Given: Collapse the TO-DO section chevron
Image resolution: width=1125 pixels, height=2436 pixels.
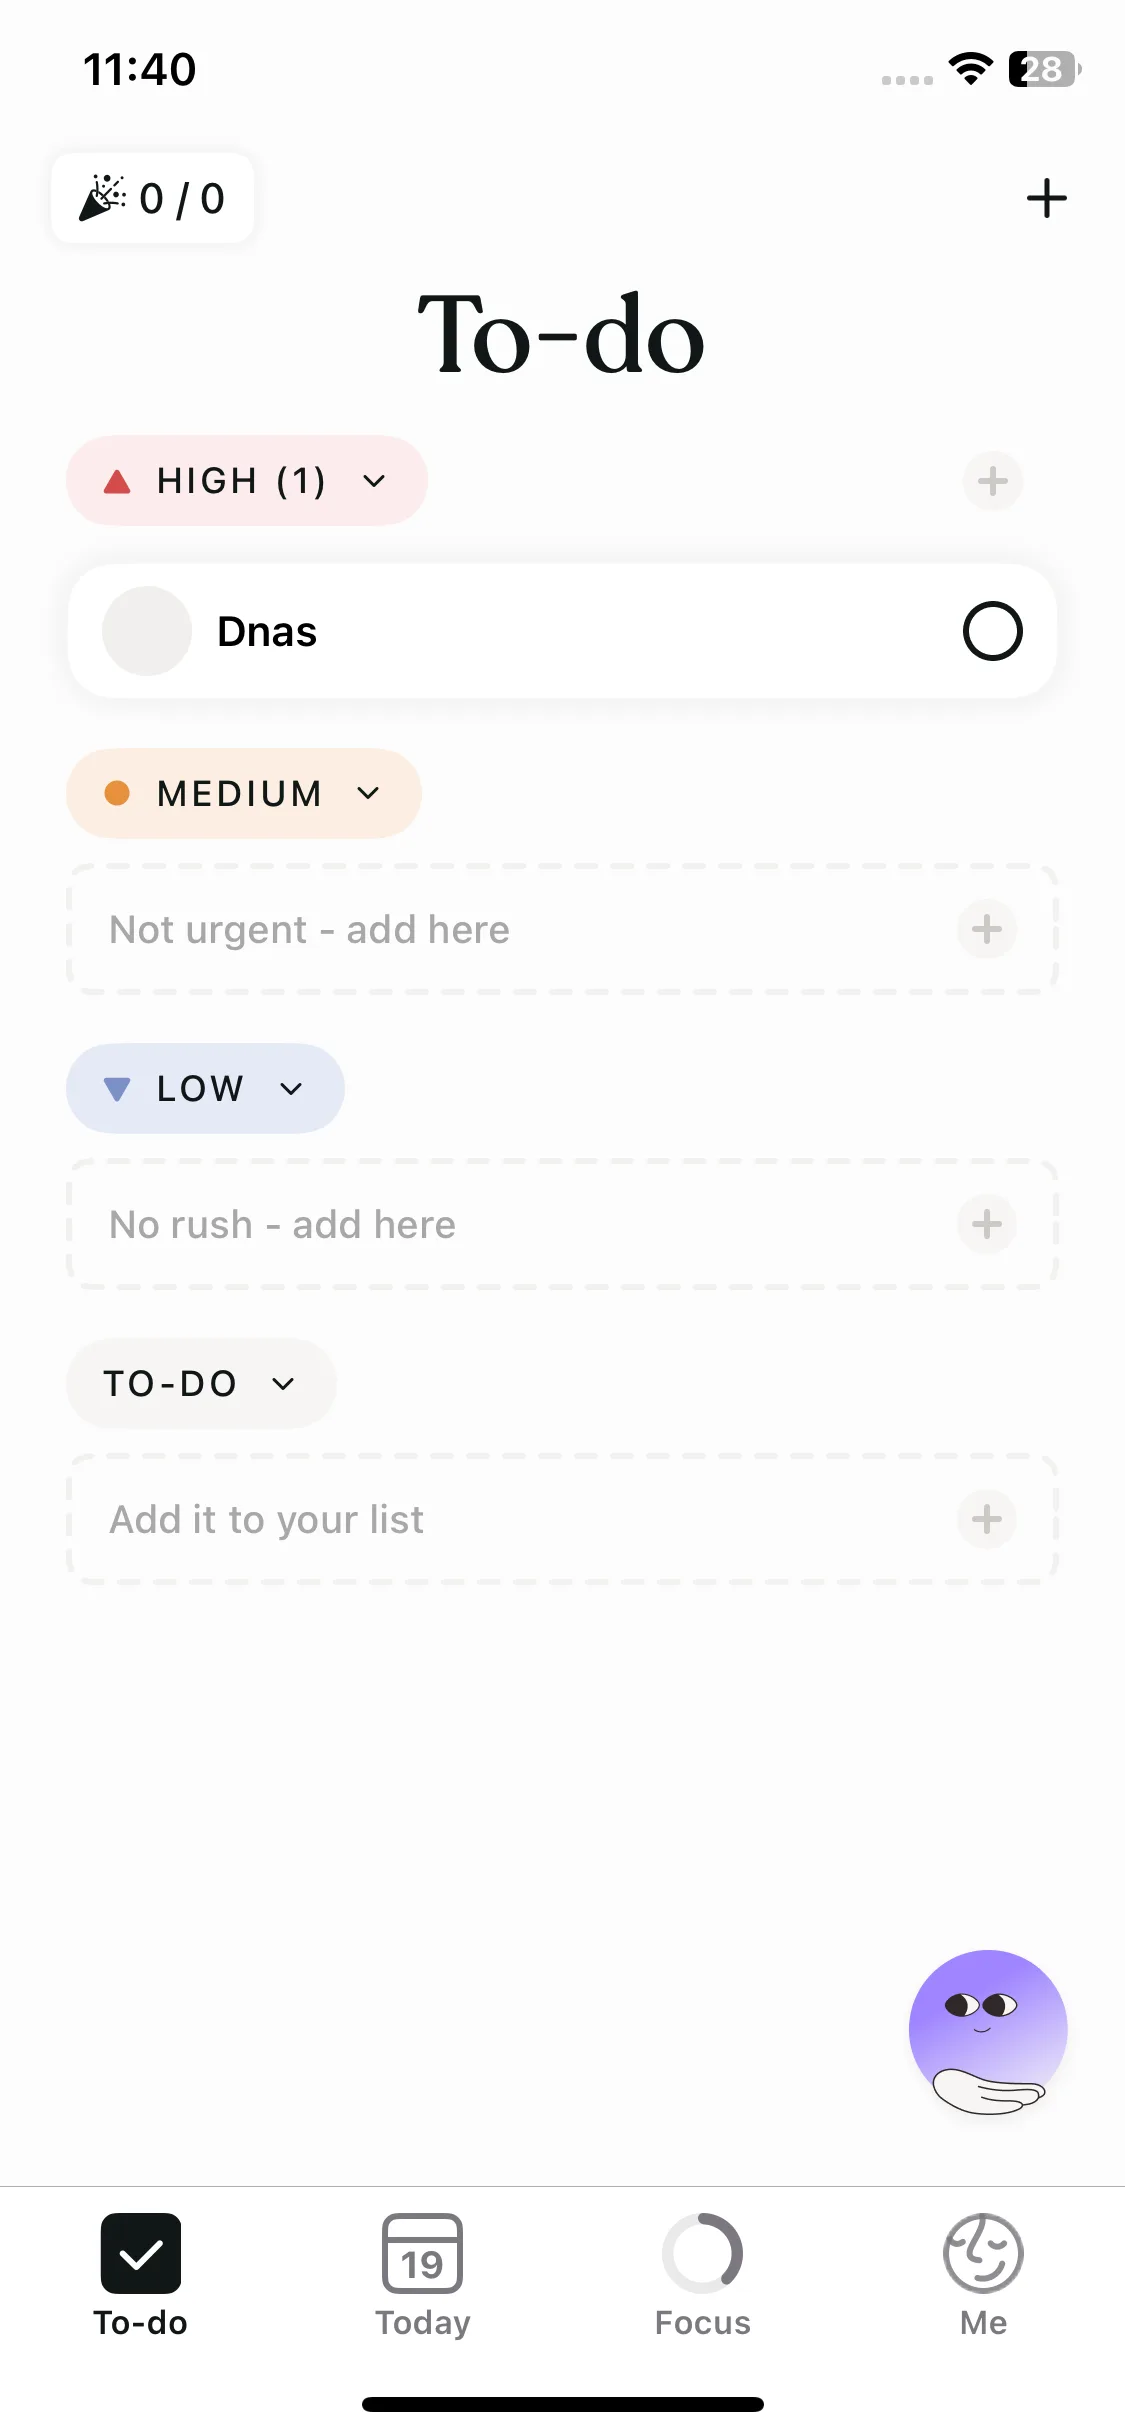Looking at the screenshot, I should (283, 1383).
